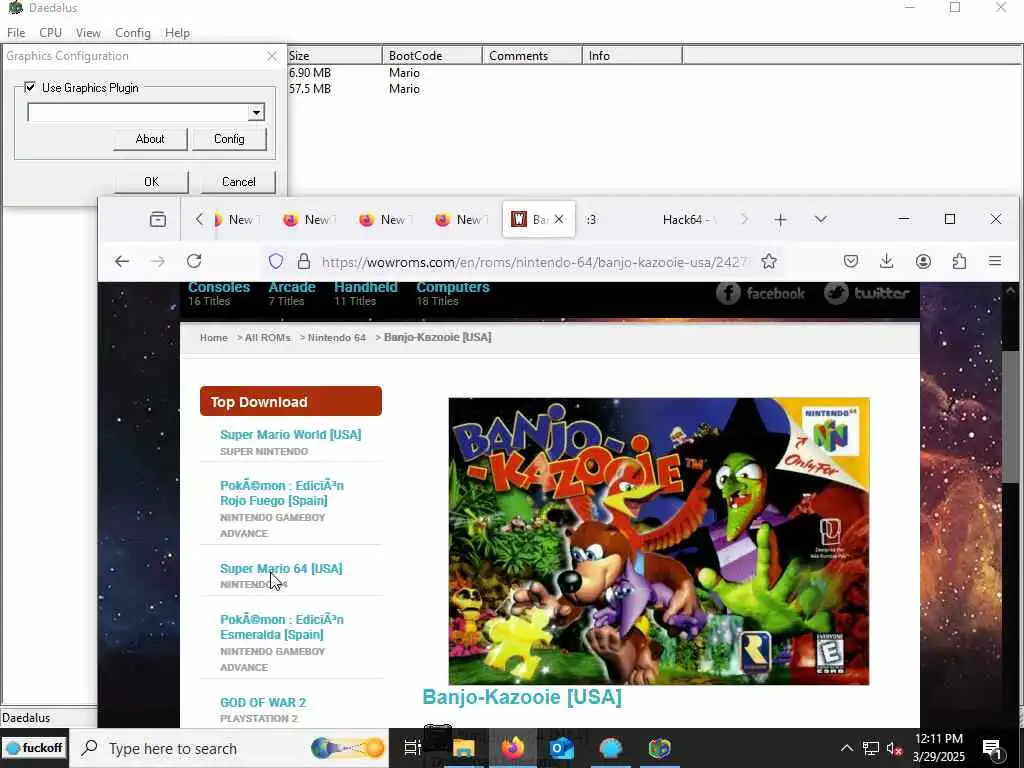Click the tracking protection shield icon
This screenshot has height=768, width=1024.
point(276,261)
